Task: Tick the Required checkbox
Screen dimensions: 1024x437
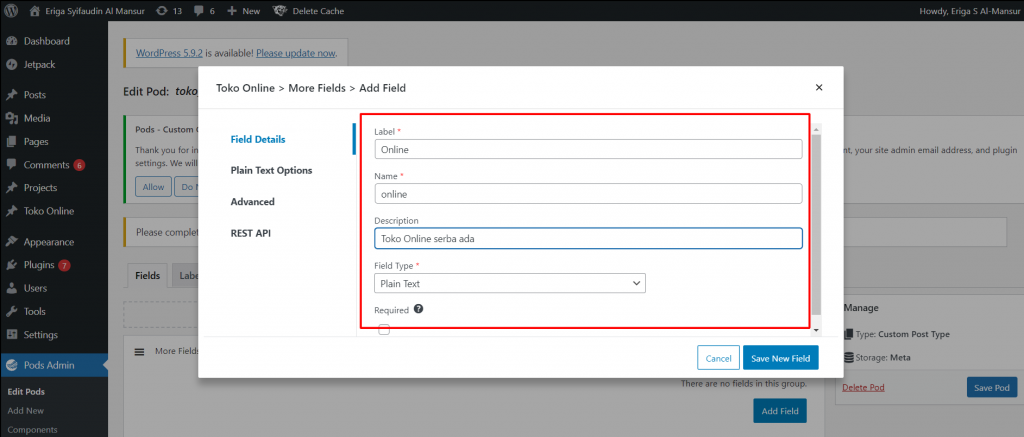Action: pos(384,331)
